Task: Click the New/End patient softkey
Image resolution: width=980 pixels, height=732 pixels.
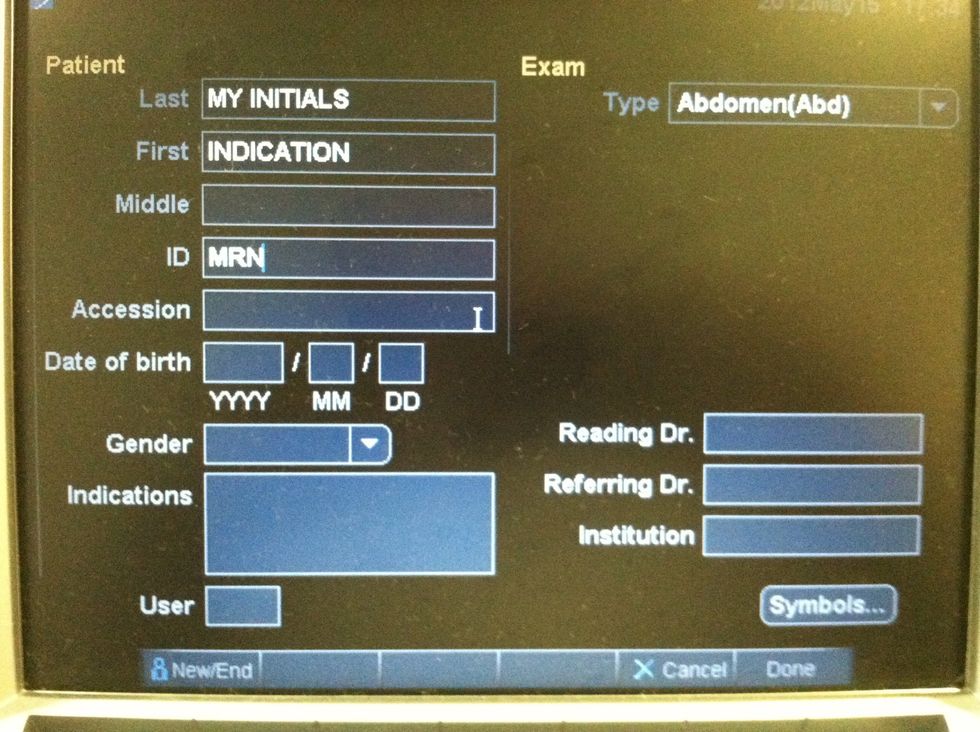Action: 203,669
